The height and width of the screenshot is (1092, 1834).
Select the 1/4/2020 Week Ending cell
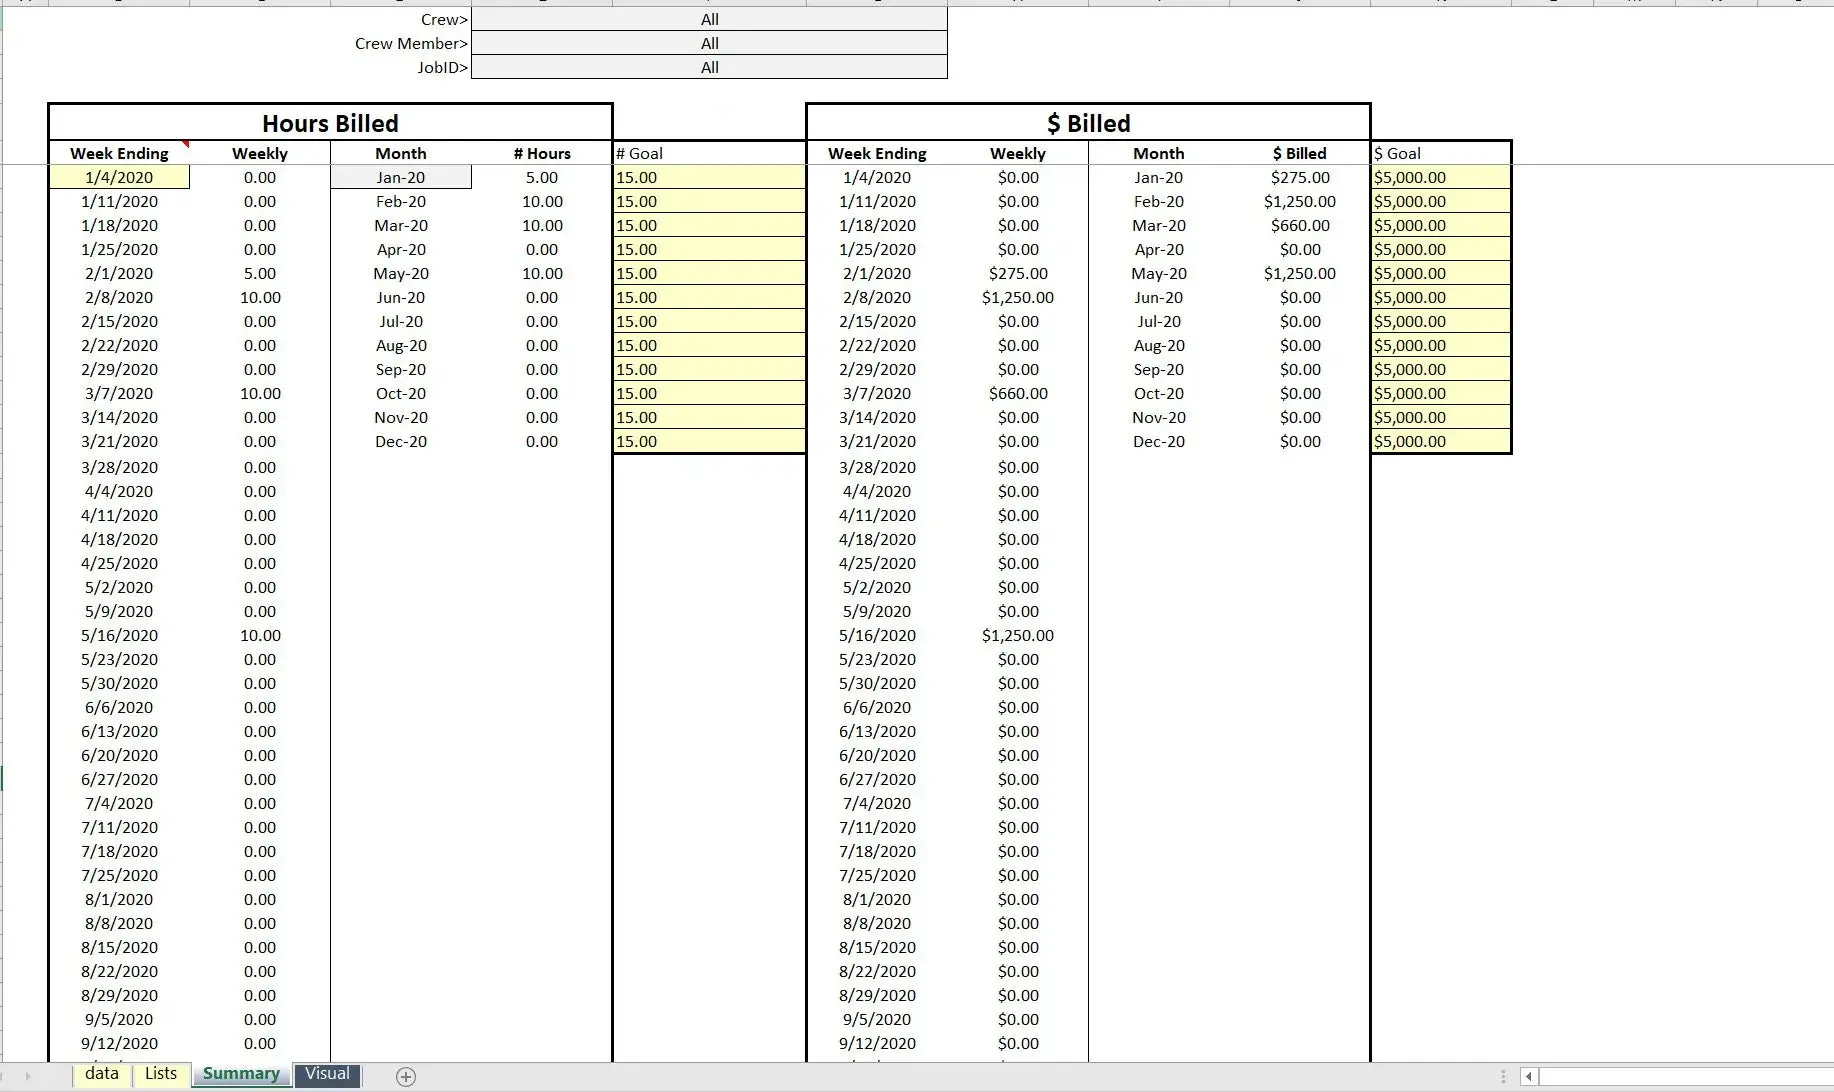(119, 177)
